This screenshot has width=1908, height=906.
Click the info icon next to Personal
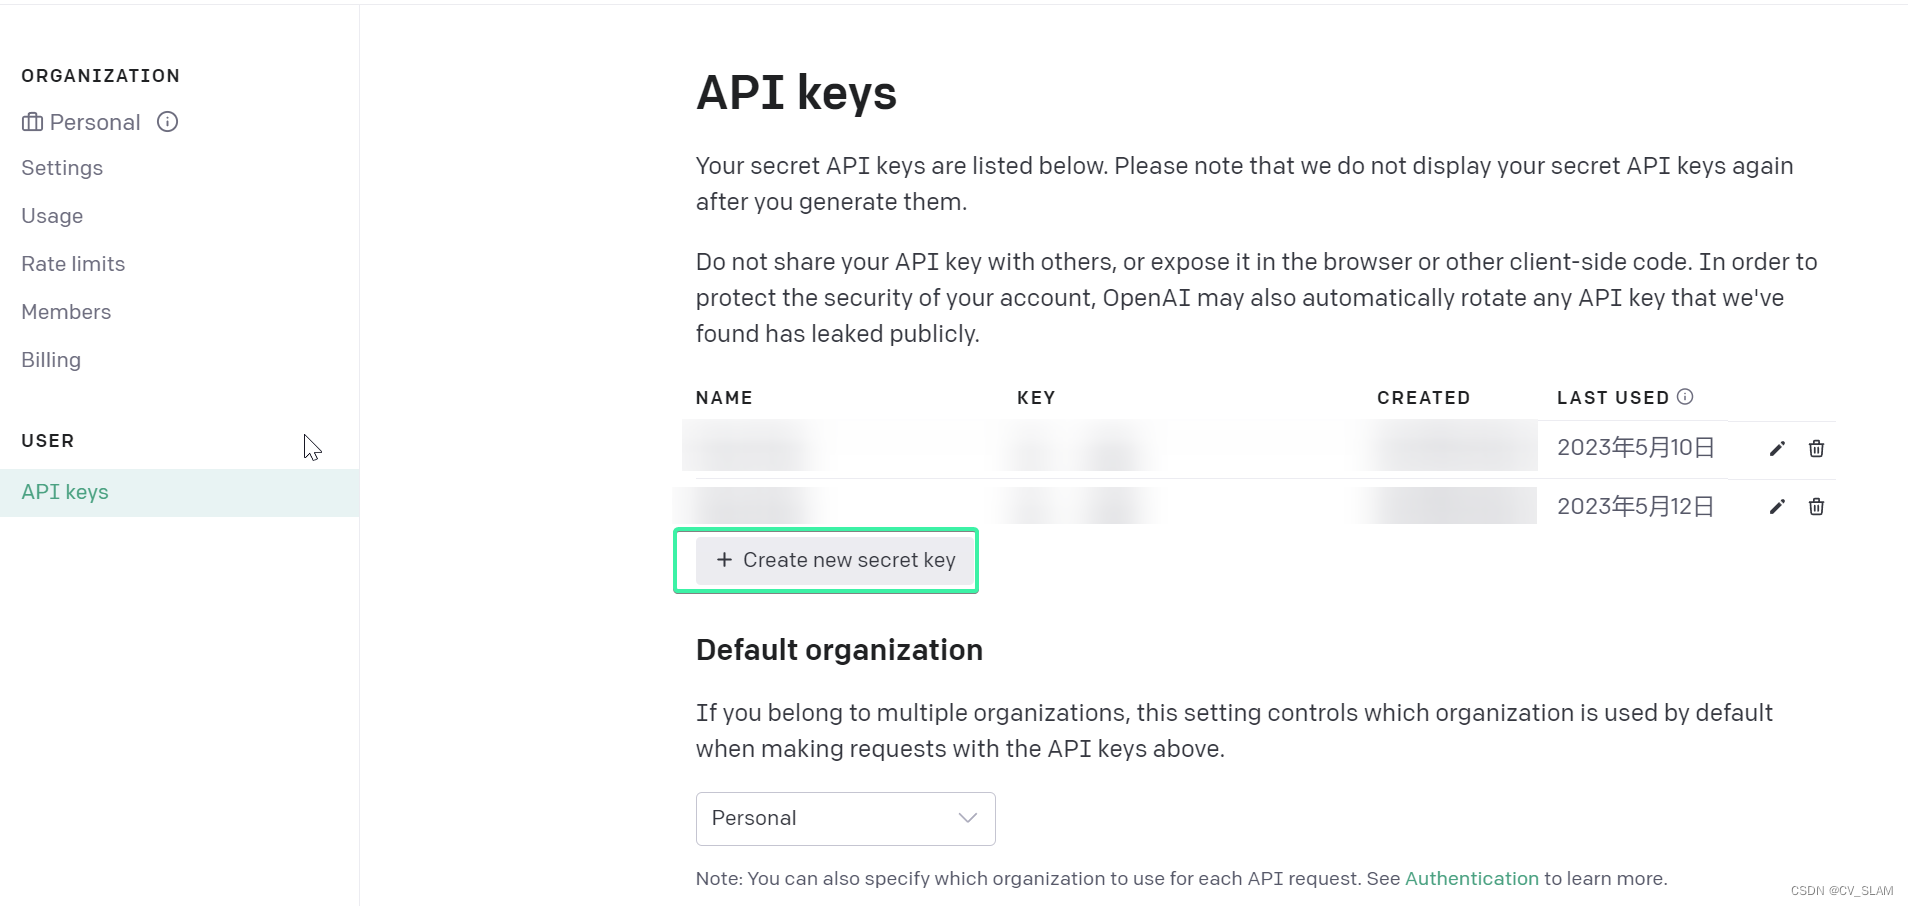click(168, 122)
